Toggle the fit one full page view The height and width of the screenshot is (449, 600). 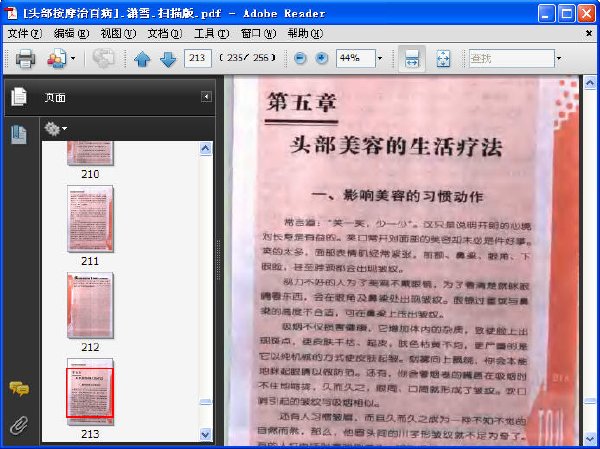443,59
